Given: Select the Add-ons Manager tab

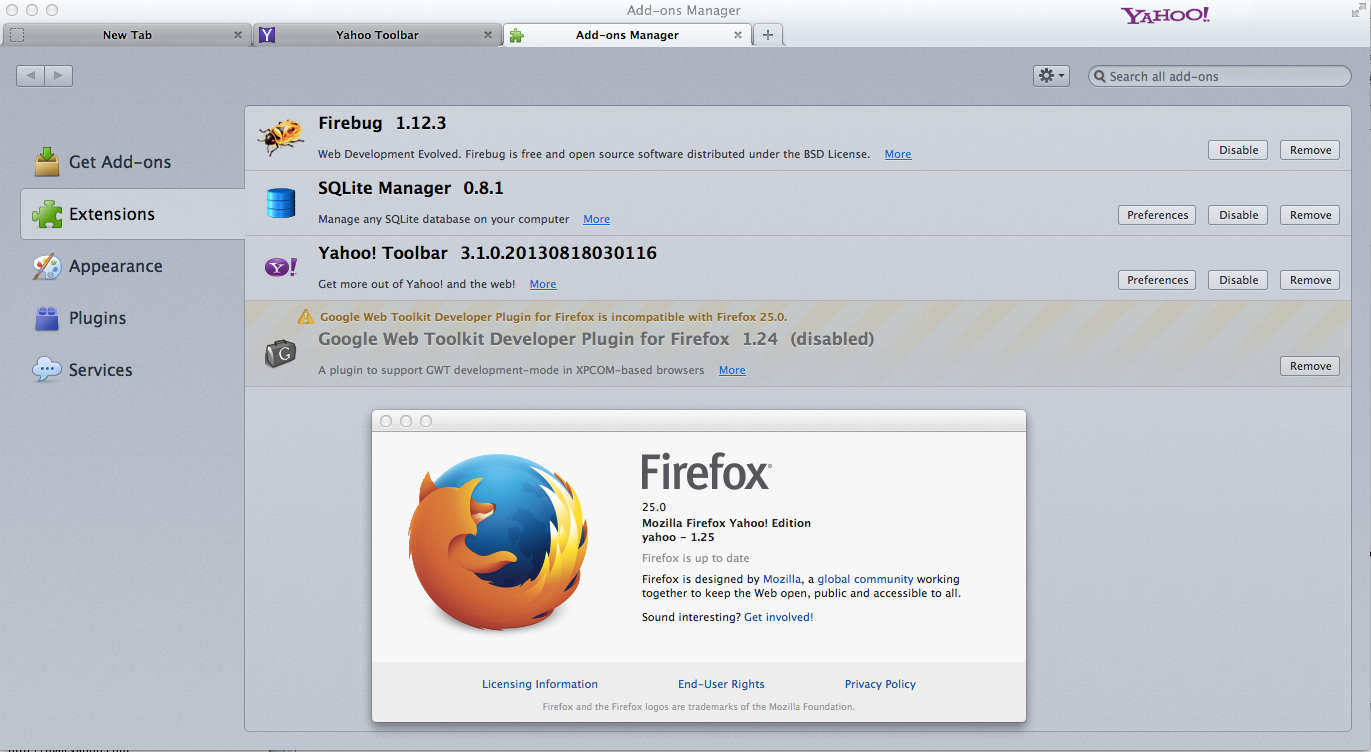Looking at the screenshot, I should [627, 35].
